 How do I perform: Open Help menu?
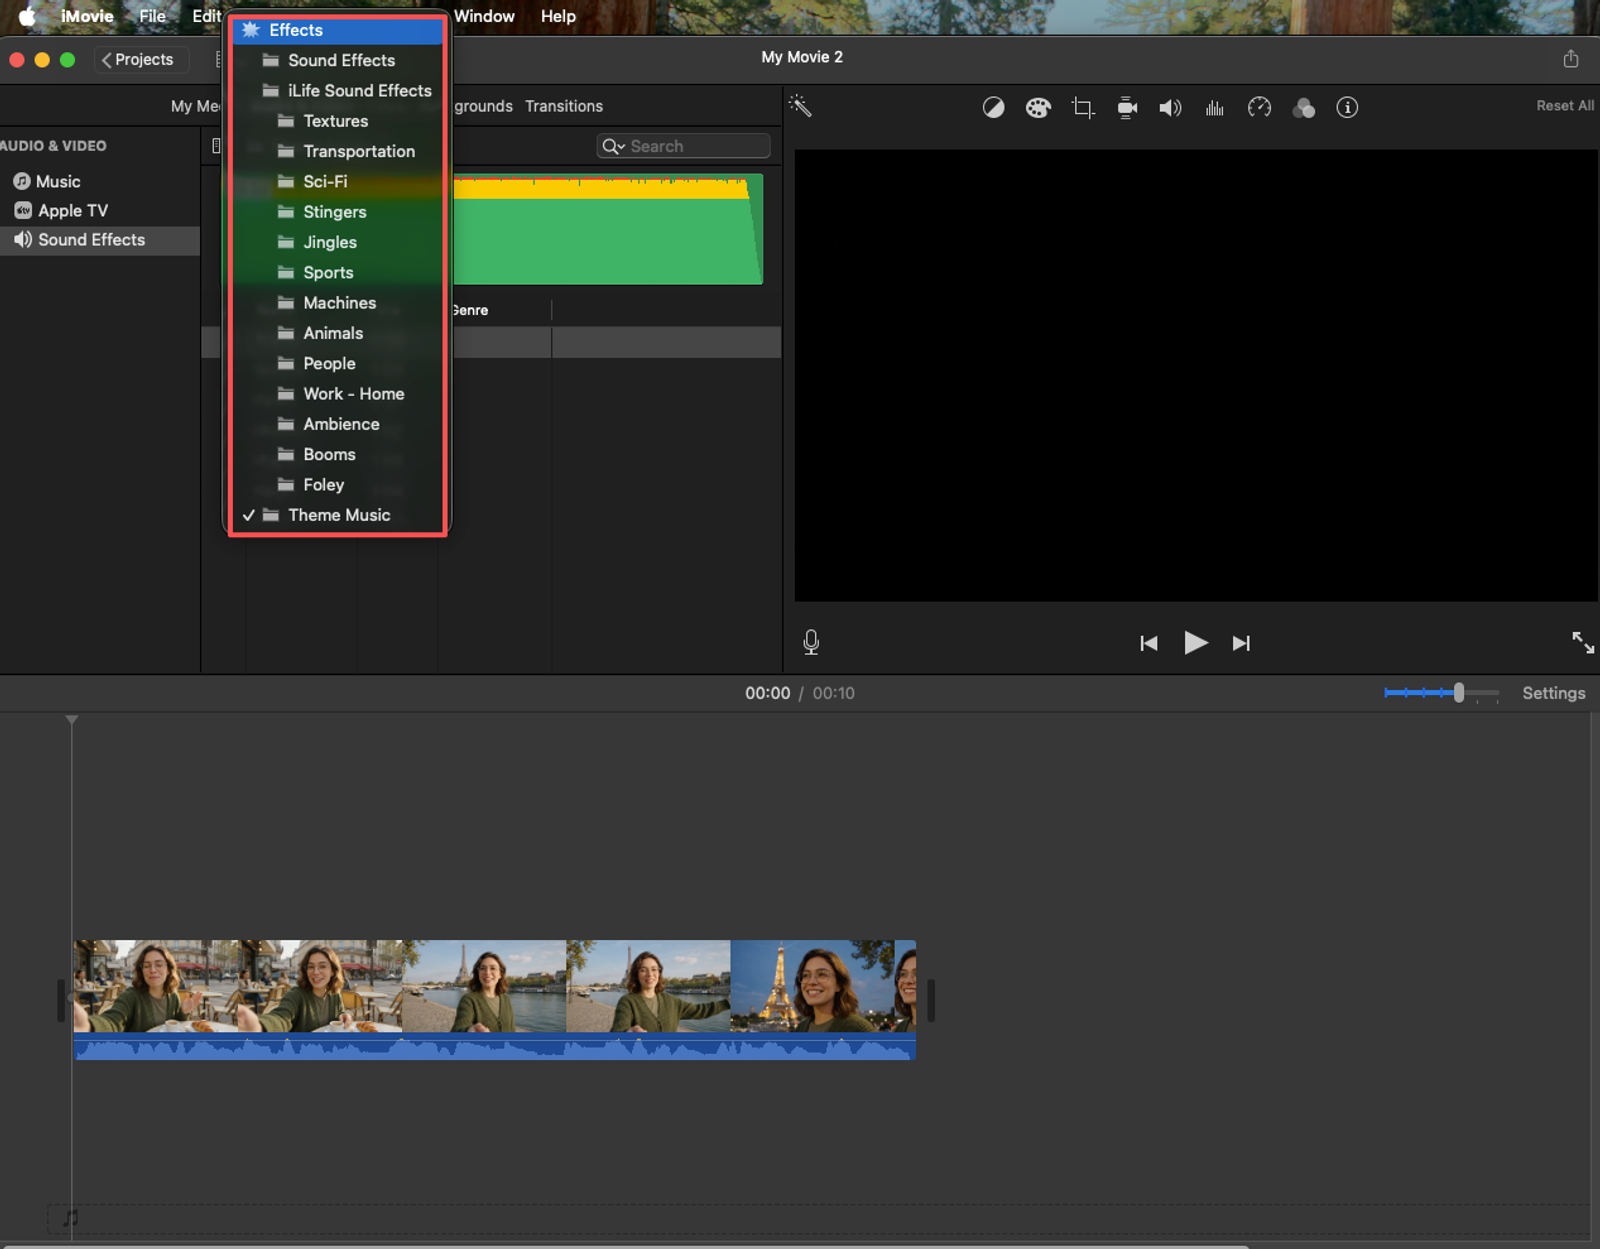click(x=558, y=16)
